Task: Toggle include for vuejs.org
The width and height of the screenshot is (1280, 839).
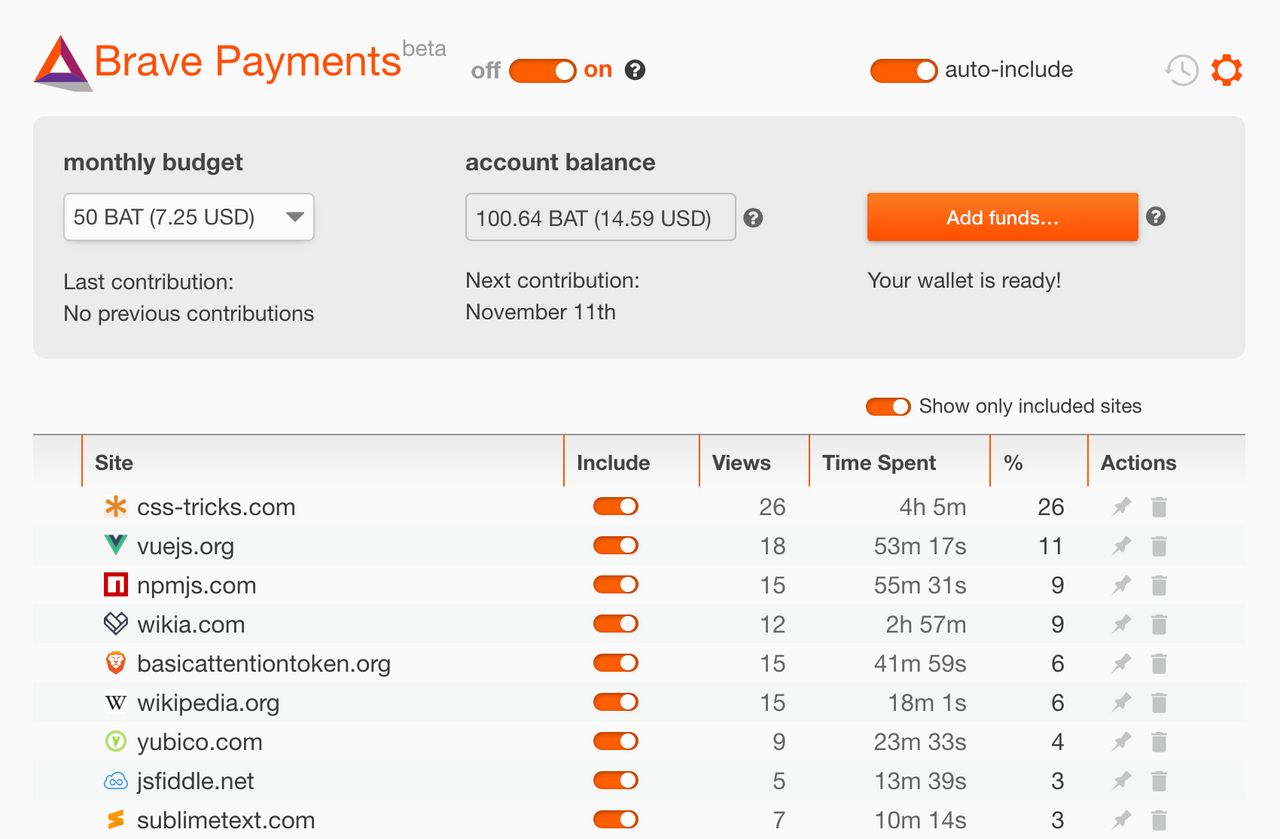Action: (616, 545)
